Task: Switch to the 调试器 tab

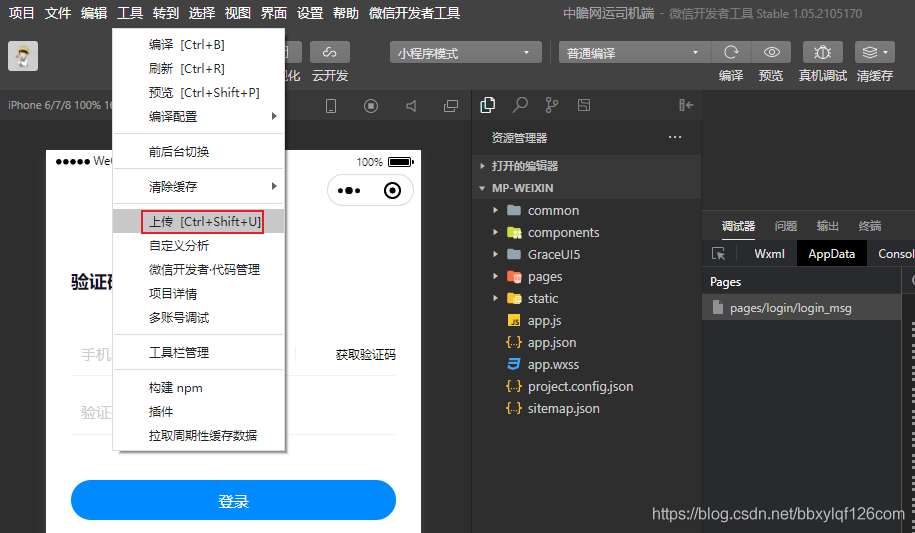Action: coord(738,226)
